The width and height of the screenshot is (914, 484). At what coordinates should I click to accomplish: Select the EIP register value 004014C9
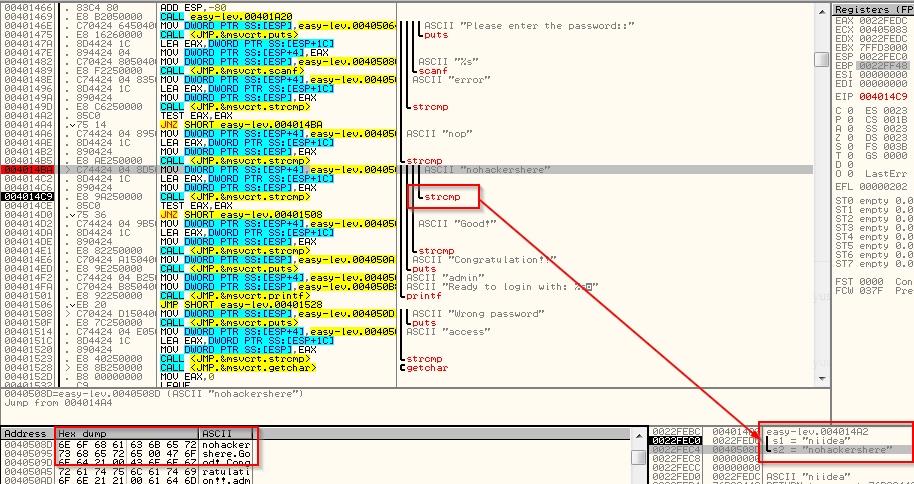tap(883, 96)
